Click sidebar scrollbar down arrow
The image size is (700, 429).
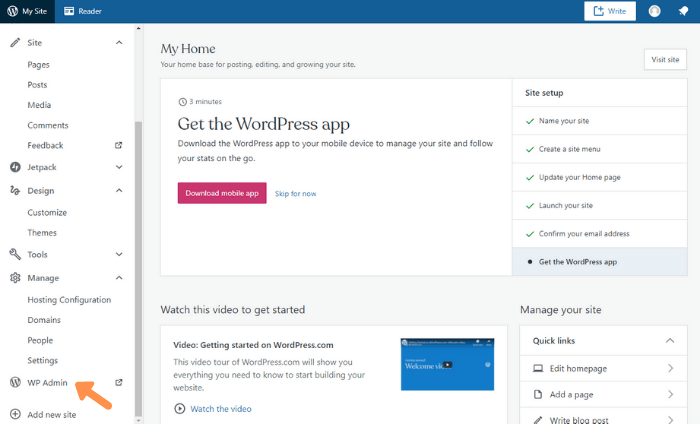click(138, 420)
